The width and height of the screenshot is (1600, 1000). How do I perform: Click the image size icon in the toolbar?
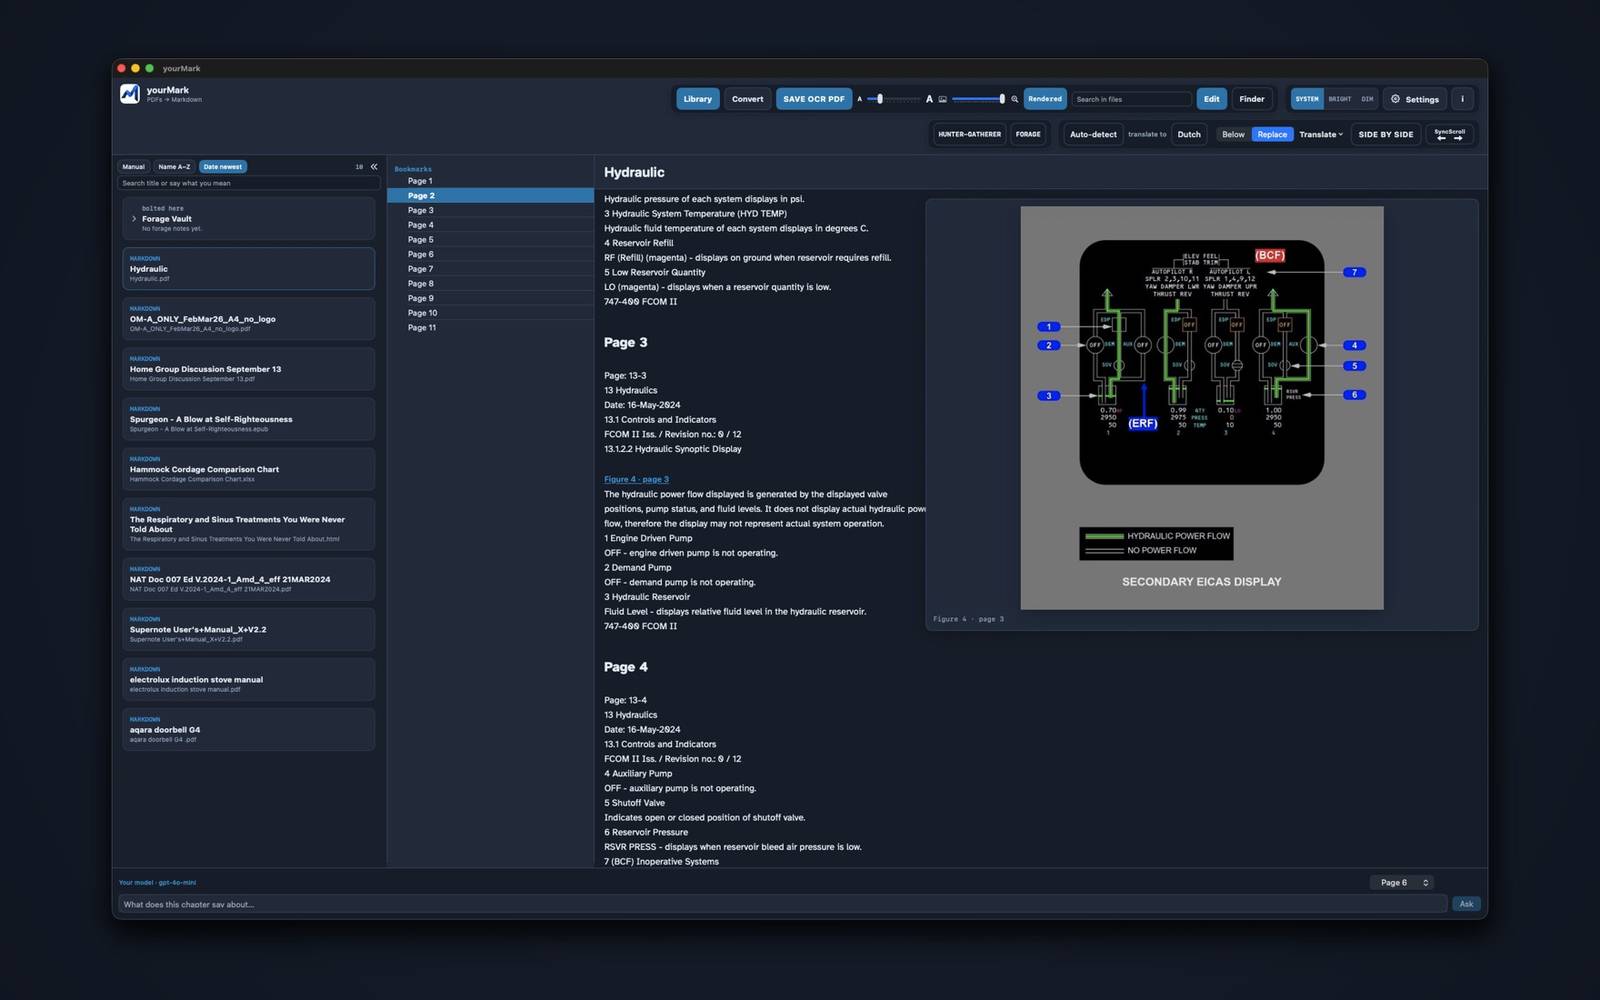(942, 99)
